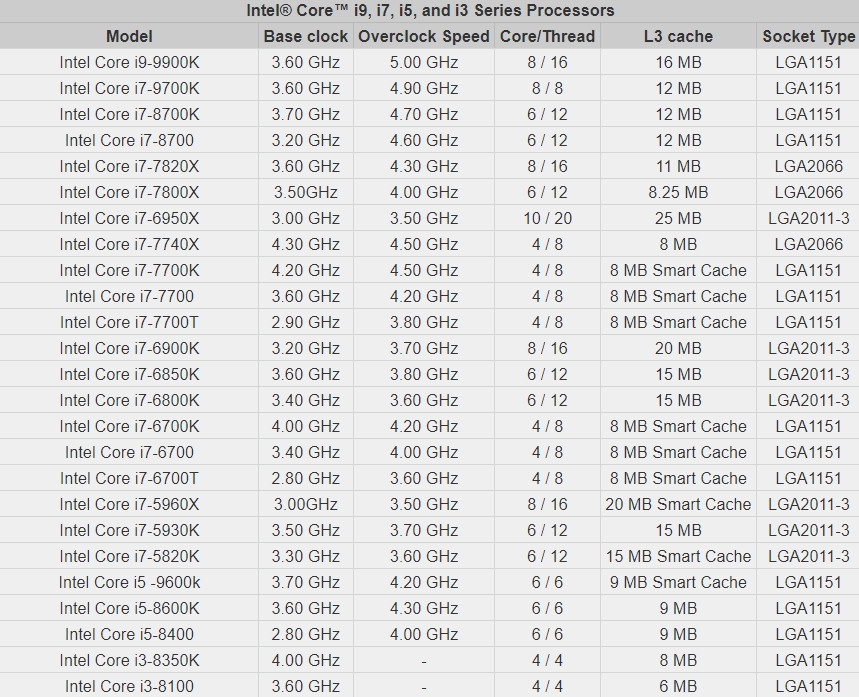Click the '4.70 GHz' overclock speed of i7-8700K
Screen dimensions: 859x697
point(423,115)
